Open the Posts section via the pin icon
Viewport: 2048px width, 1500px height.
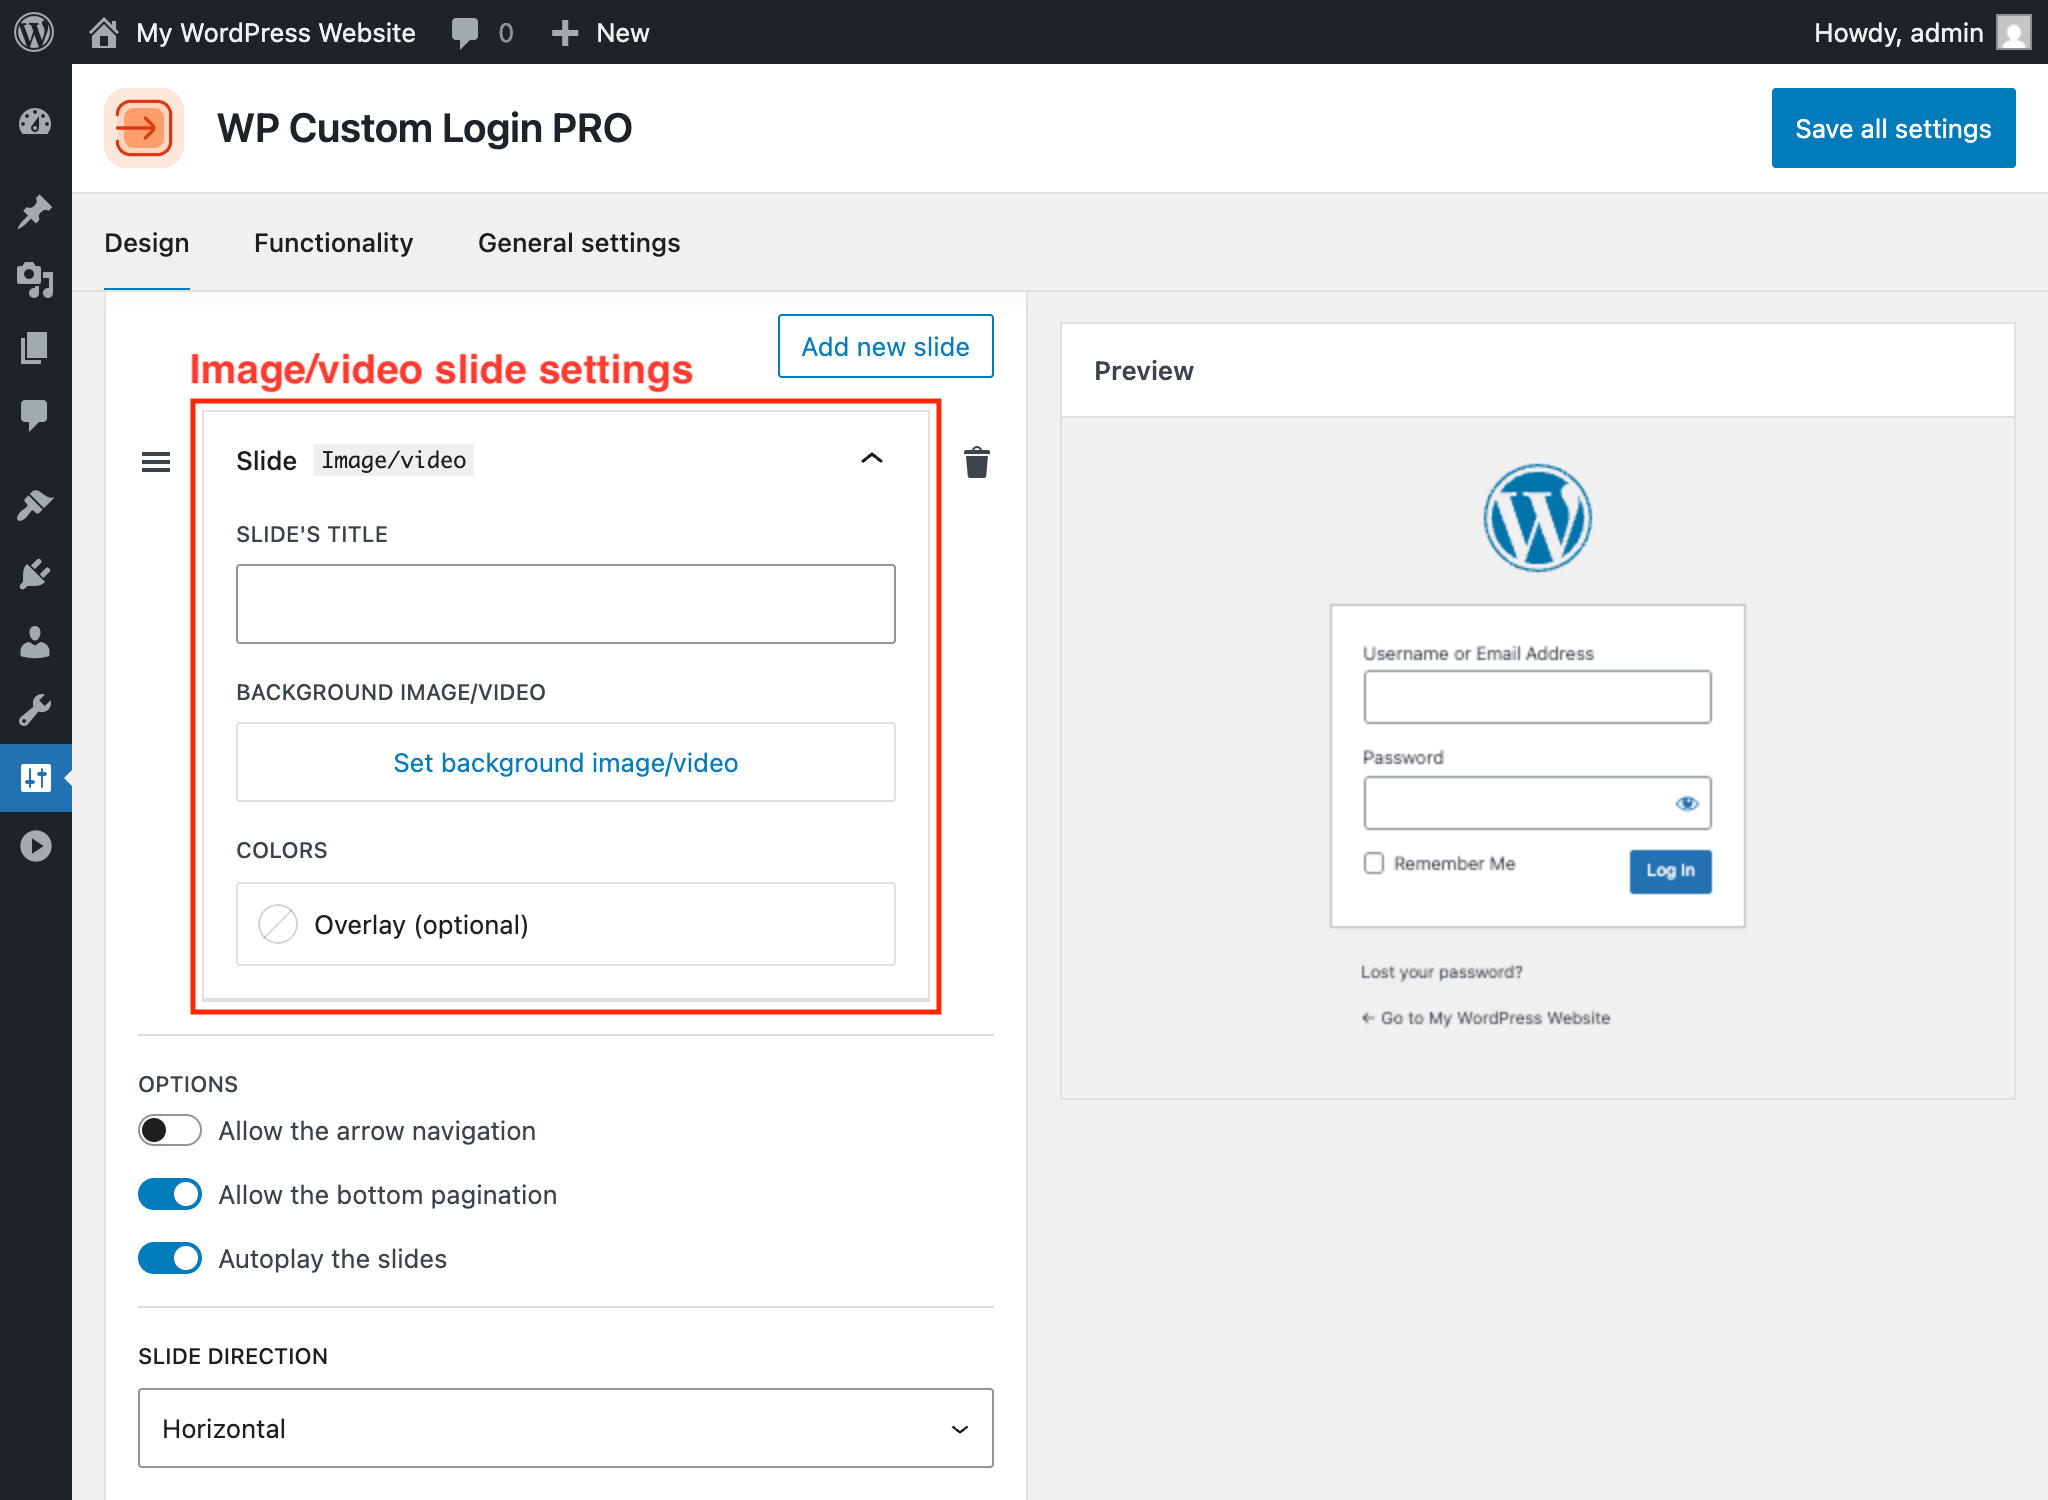[x=36, y=211]
